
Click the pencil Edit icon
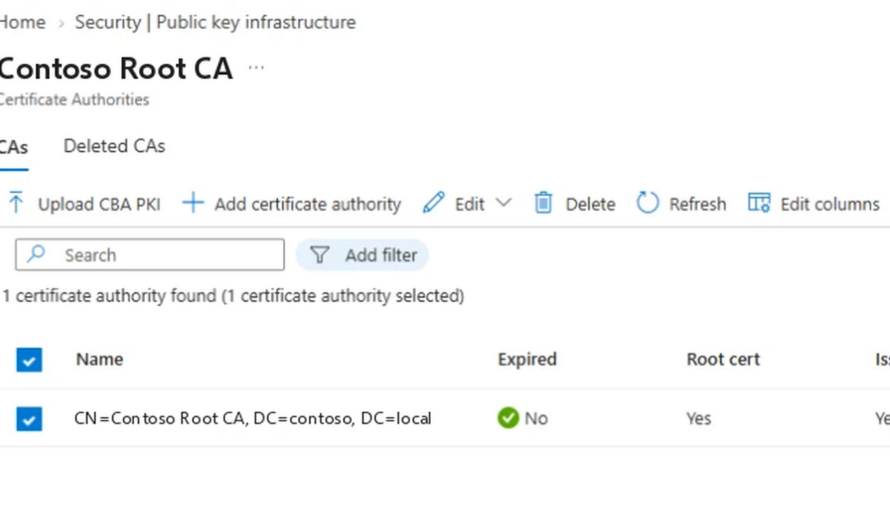click(434, 203)
